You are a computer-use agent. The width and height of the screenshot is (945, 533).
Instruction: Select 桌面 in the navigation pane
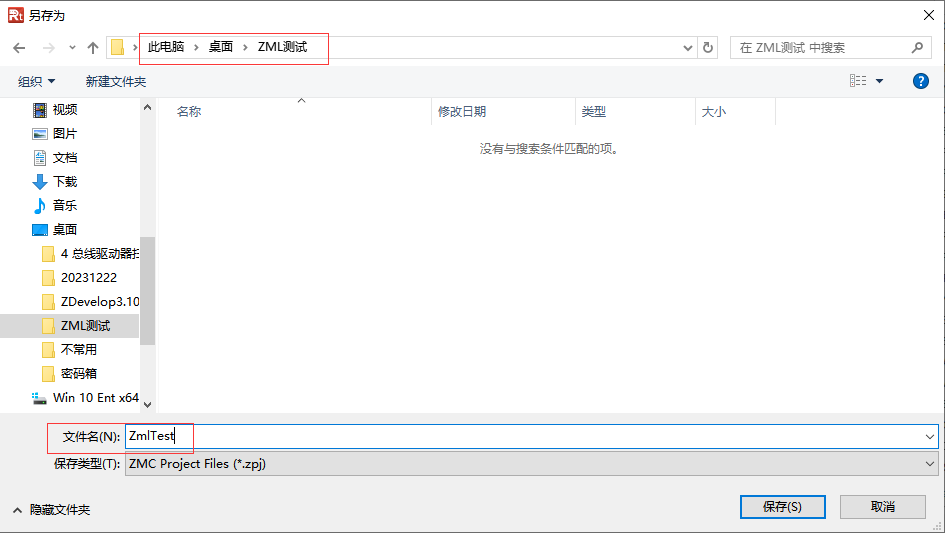tap(64, 230)
